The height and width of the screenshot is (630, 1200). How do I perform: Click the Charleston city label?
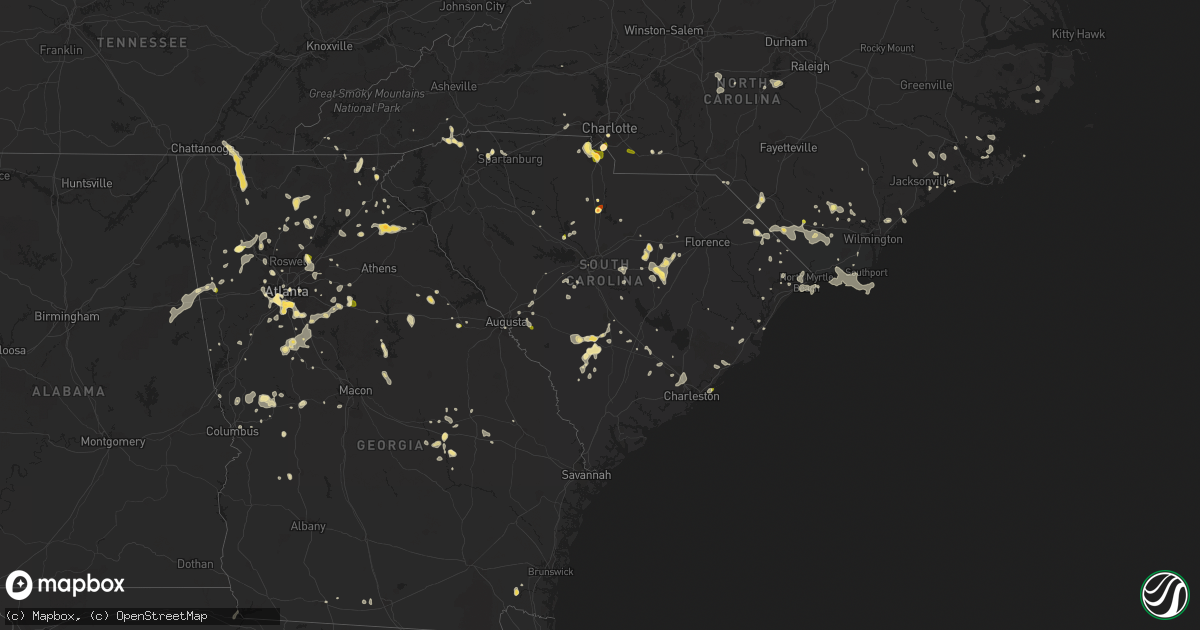[691, 396]
